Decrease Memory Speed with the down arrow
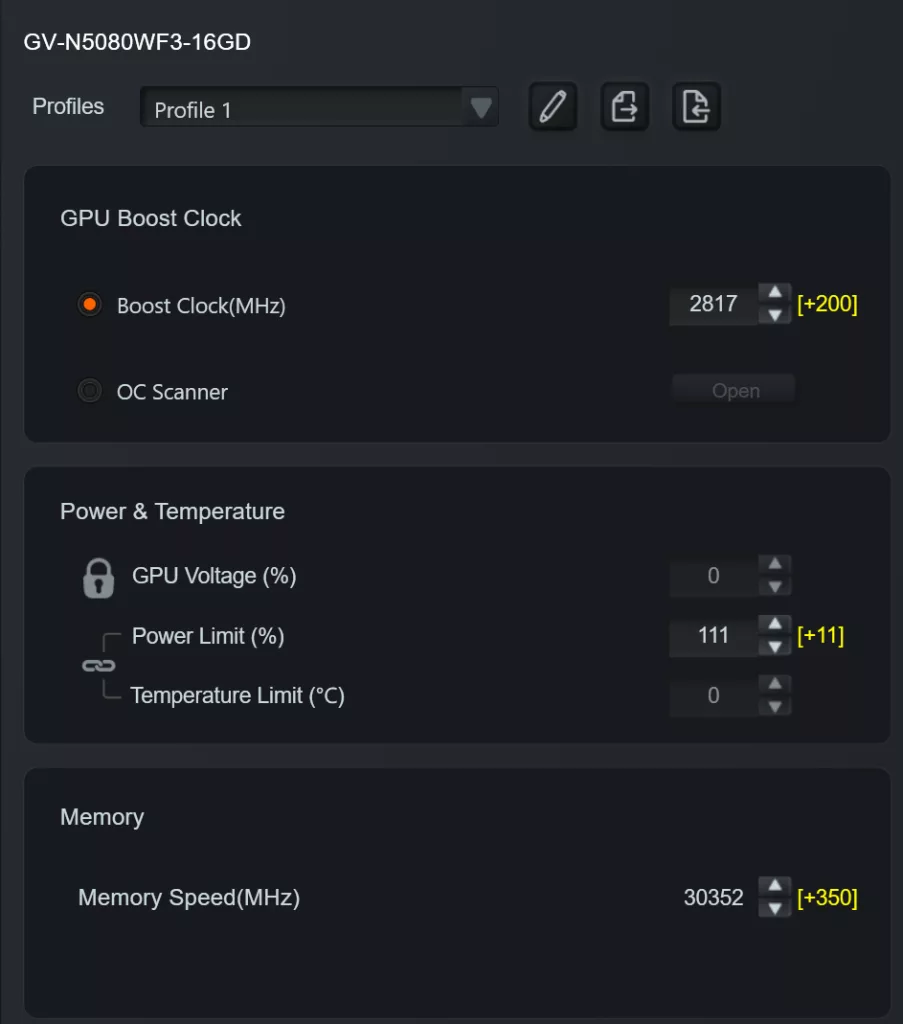Screen dimensions: 903x1024 coord(775,907)
